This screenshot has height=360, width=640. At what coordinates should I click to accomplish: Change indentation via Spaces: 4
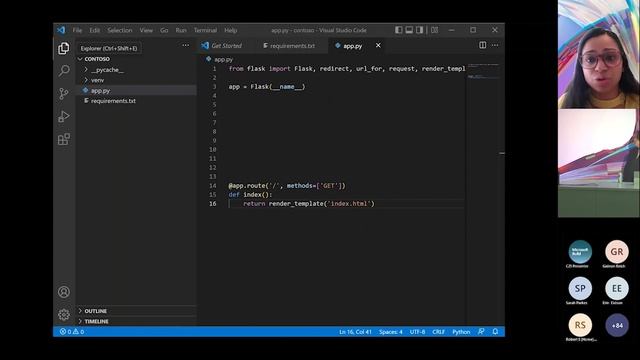pos(391,332)
